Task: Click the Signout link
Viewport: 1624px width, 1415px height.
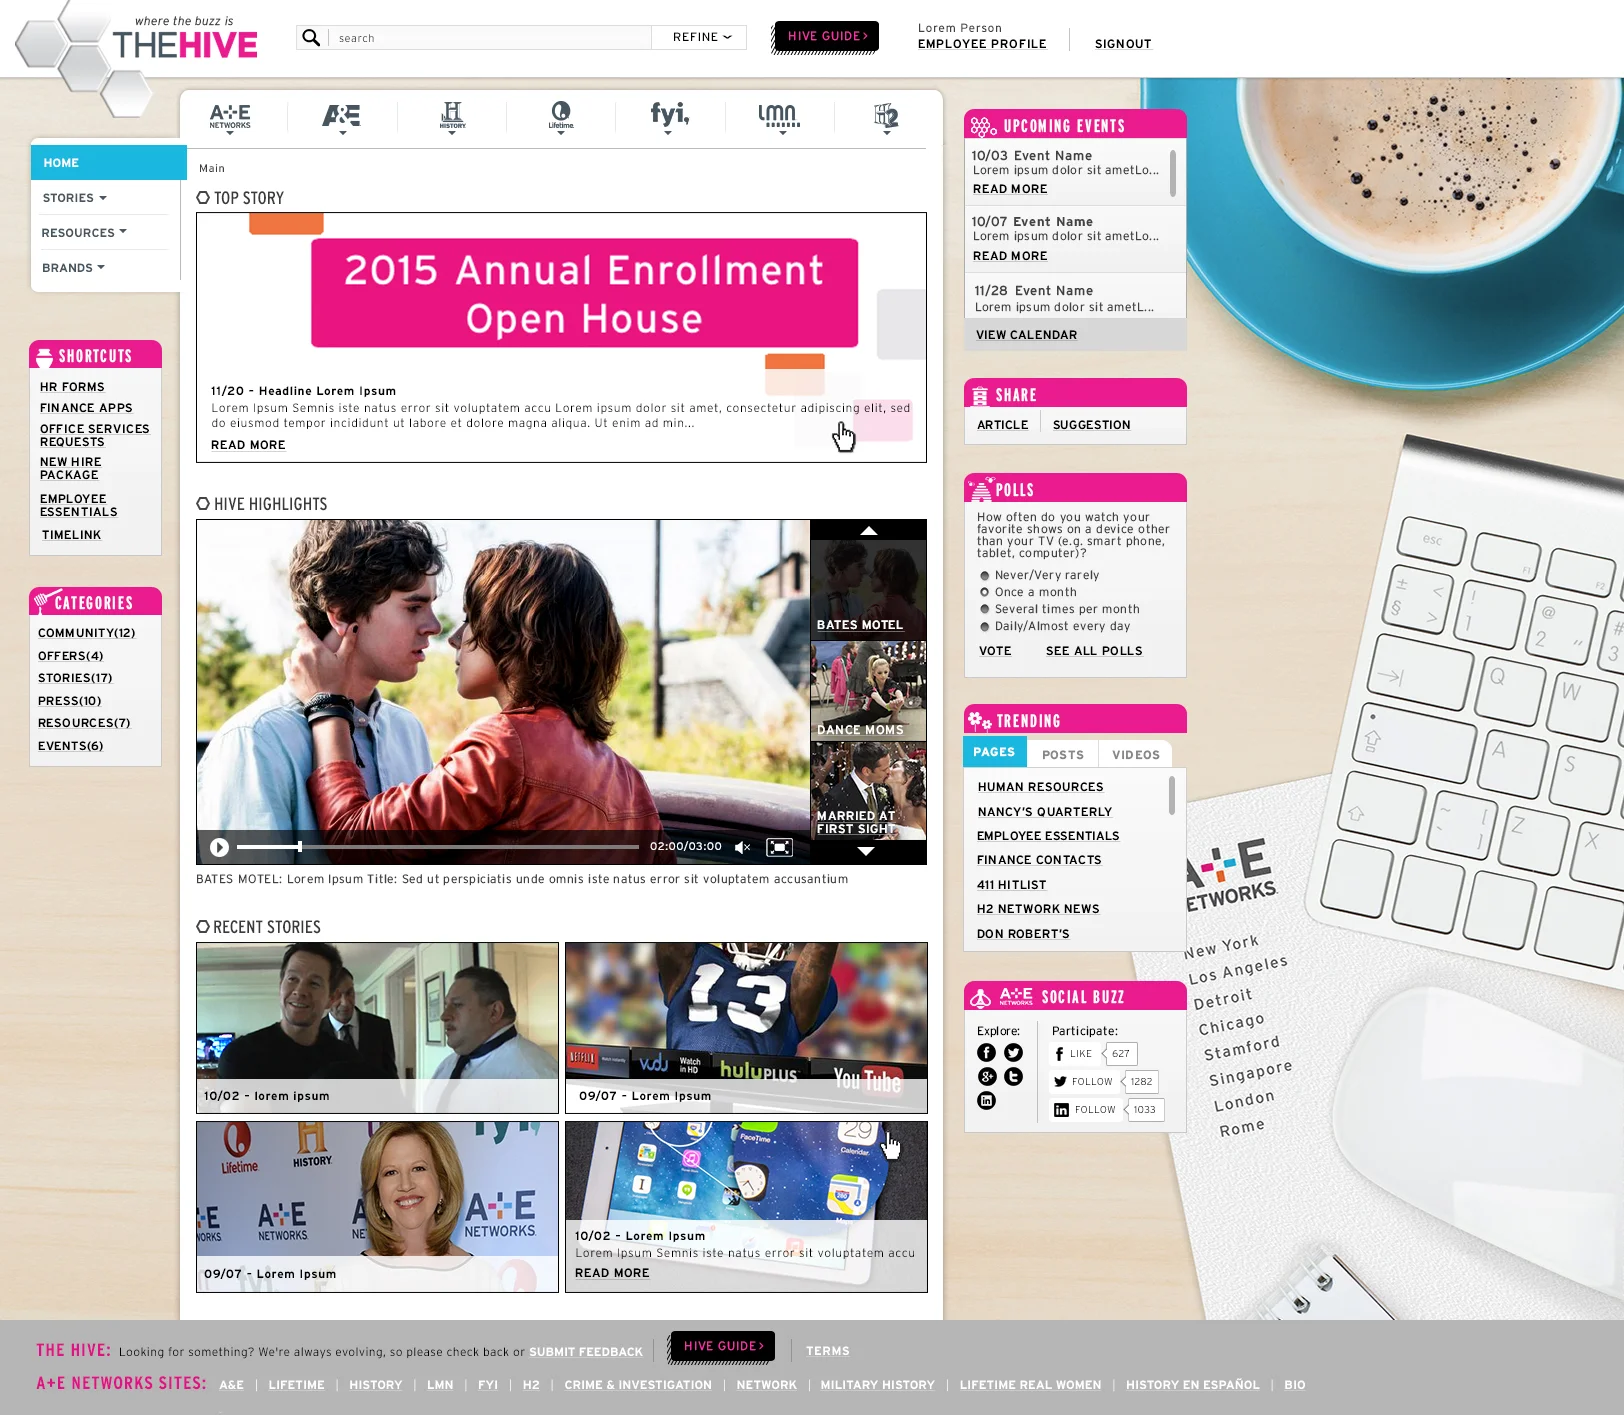Action: tap(1123, 44)
